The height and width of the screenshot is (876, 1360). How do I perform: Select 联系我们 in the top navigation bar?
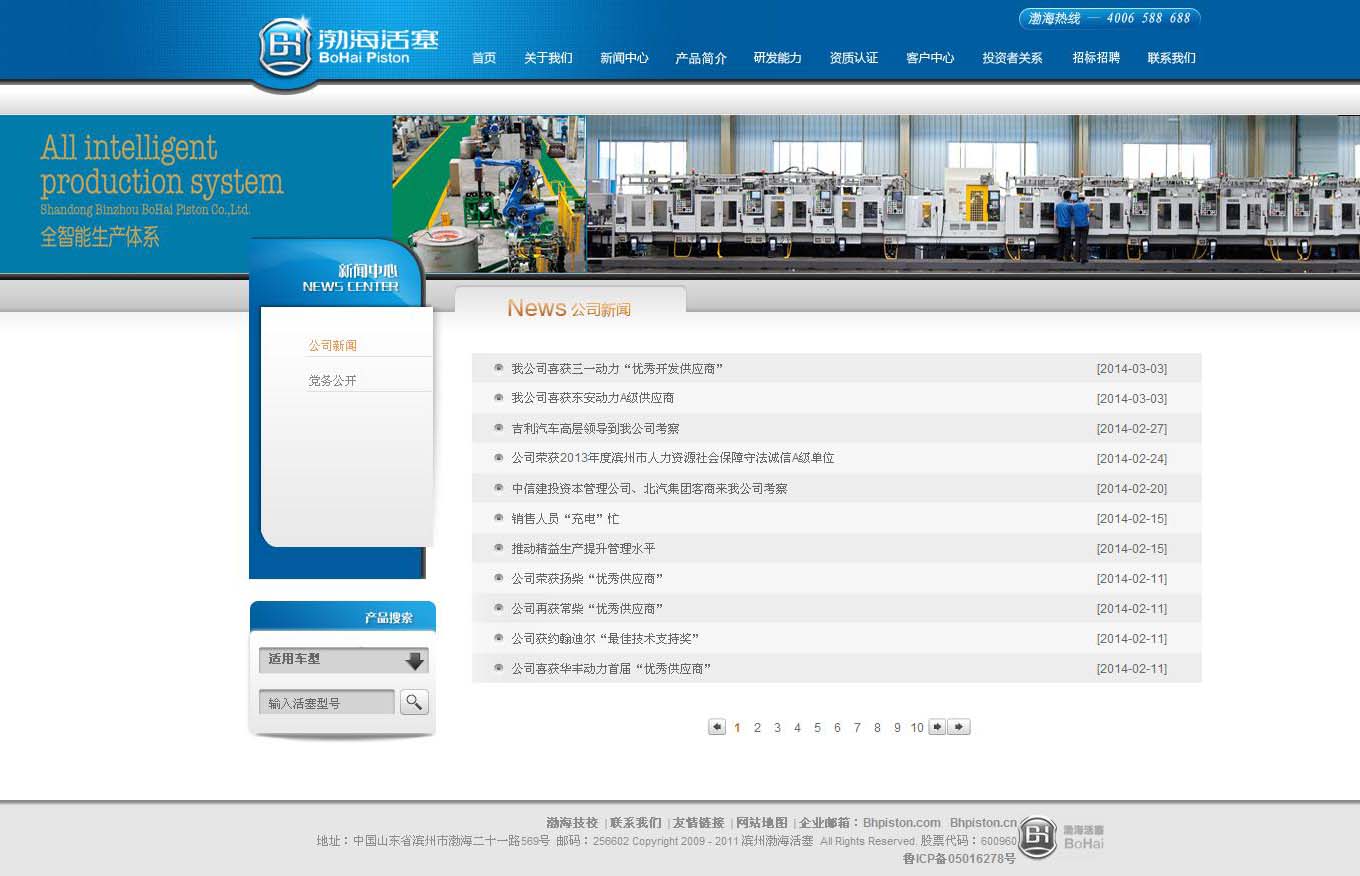(1171, 58)
